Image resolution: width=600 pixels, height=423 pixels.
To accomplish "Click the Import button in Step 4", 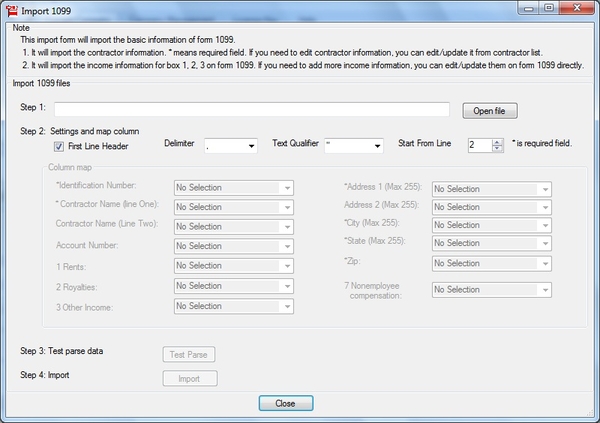I will [189, 378].
